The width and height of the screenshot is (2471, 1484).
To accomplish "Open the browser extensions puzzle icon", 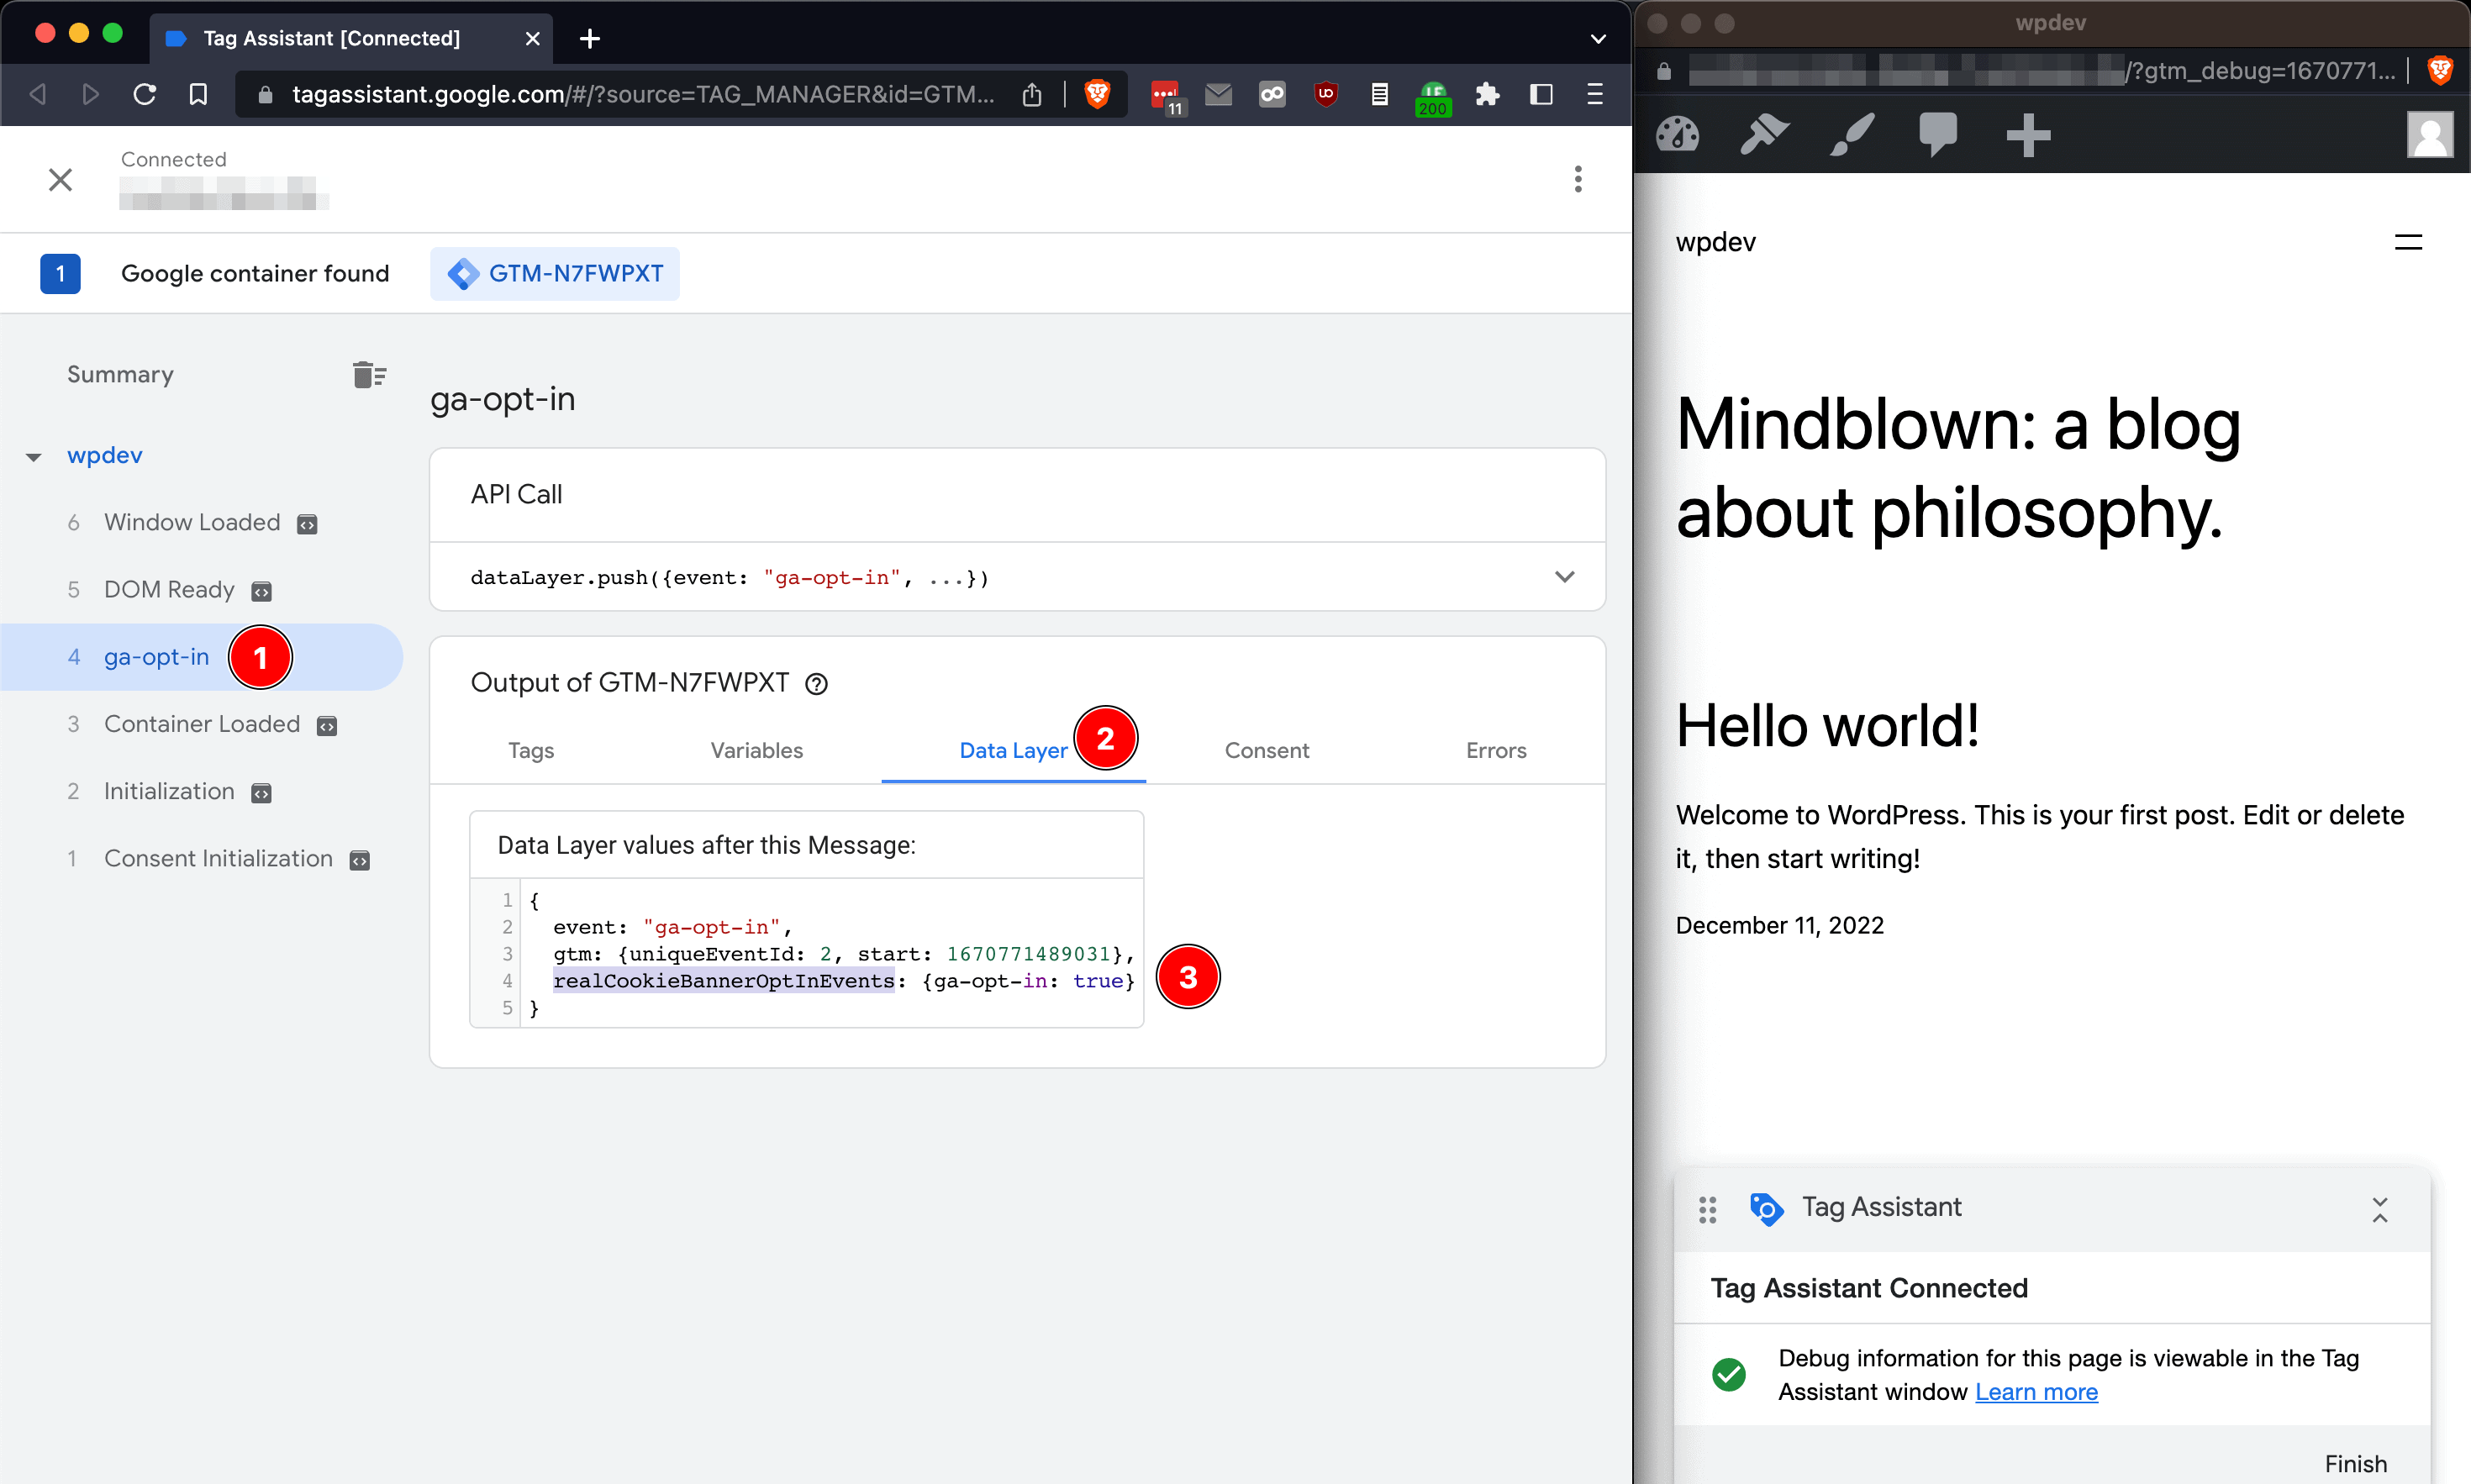I will pos(1487,94).
